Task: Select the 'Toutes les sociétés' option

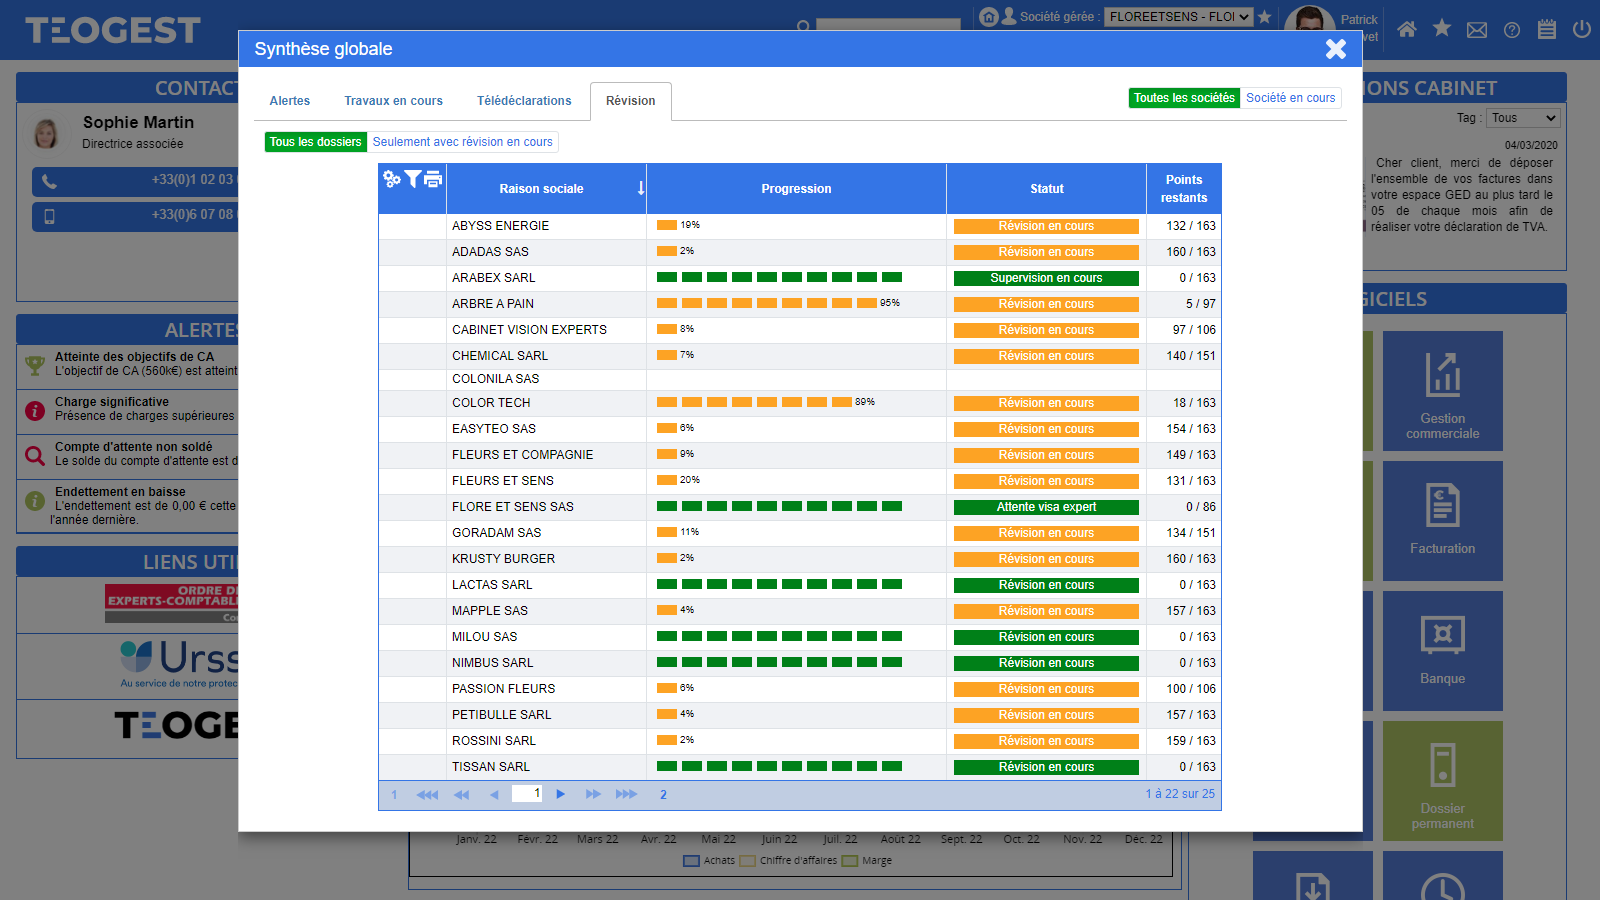Action: [1184, 98]
